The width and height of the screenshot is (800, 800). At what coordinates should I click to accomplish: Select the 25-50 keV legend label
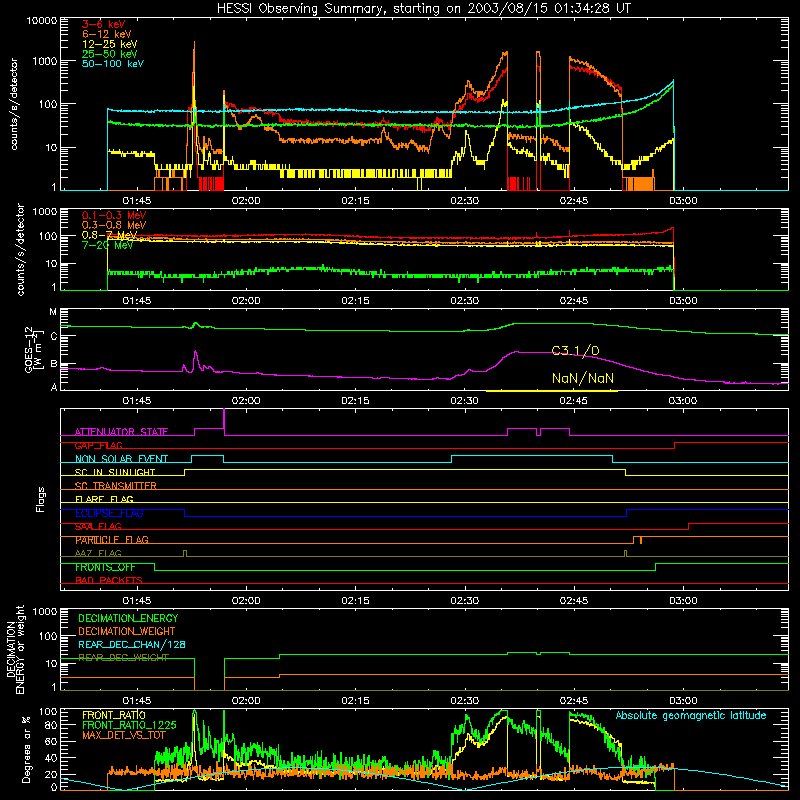110,54
